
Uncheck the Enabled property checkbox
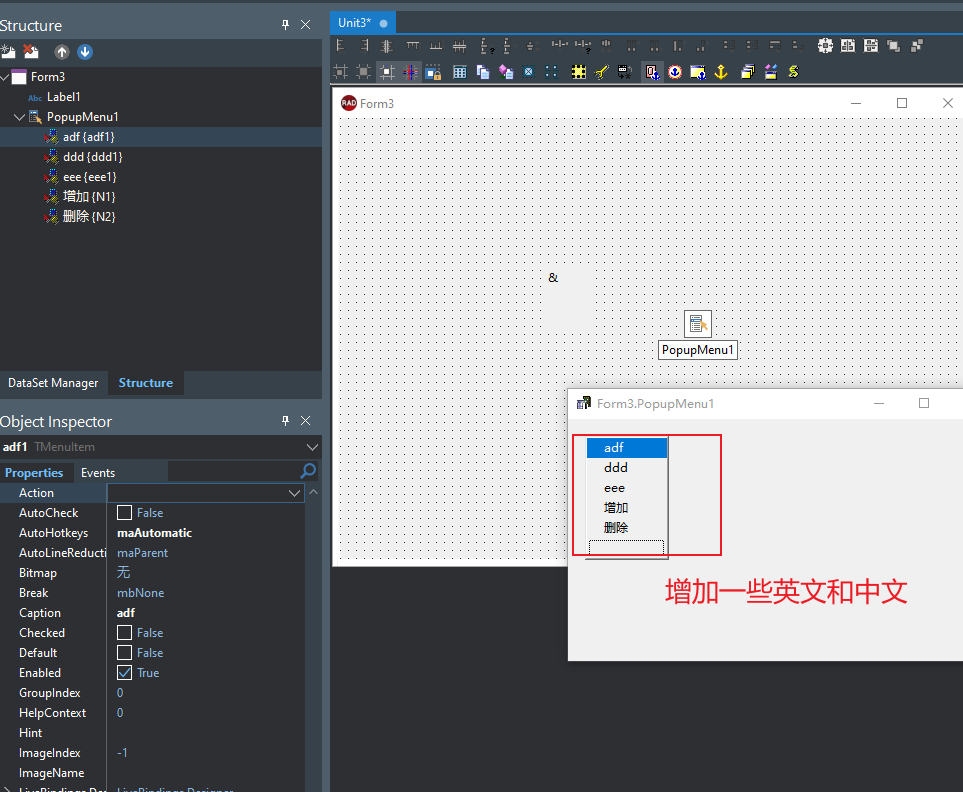(125, 672)
